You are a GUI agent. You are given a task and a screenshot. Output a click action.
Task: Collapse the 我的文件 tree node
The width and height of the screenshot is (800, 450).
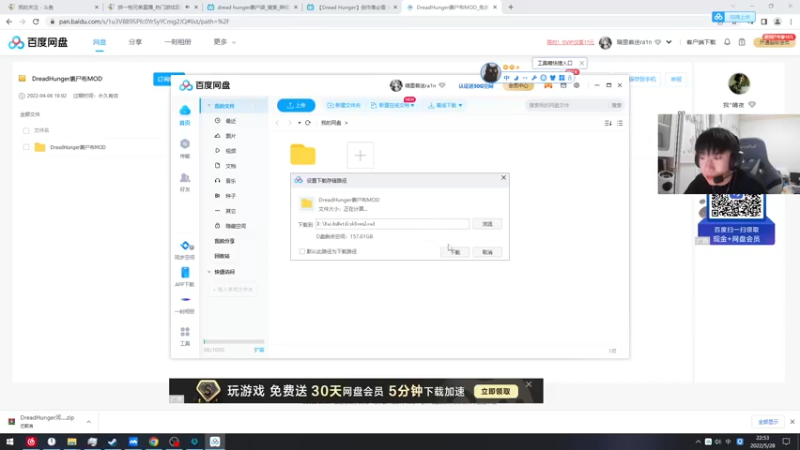209,106
